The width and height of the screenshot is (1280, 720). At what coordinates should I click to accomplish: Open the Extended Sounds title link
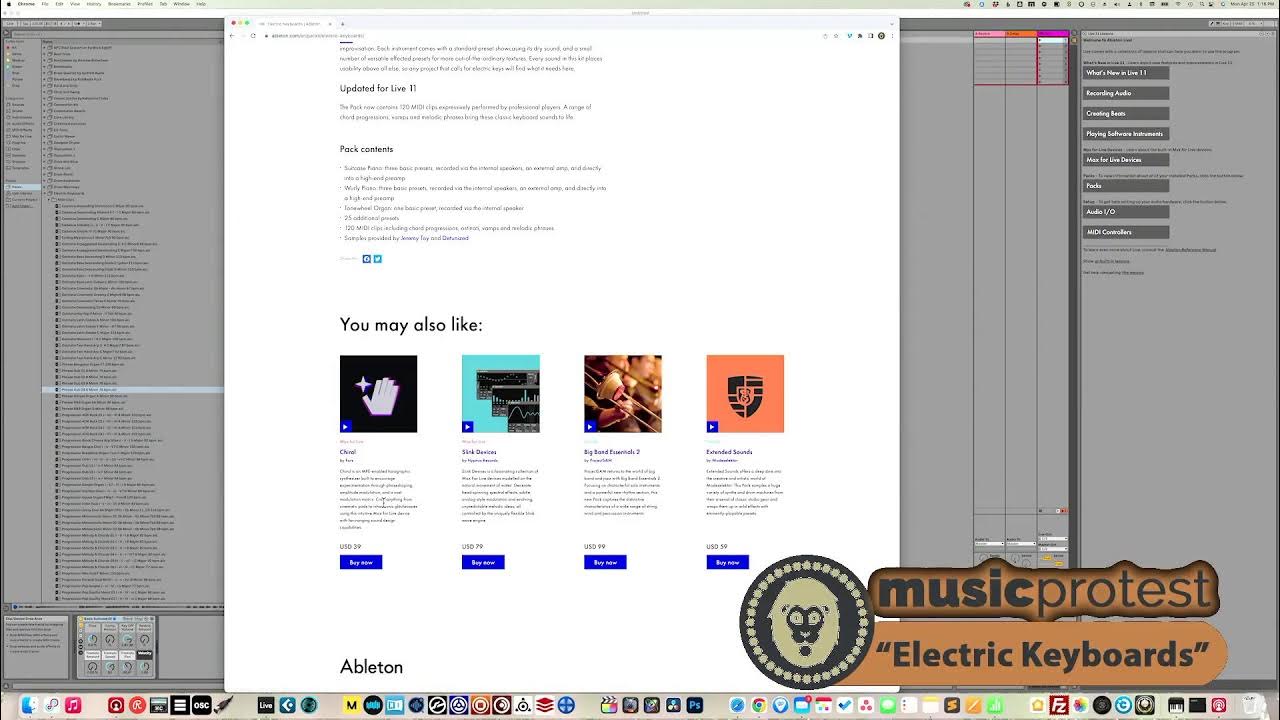(729, 452)
